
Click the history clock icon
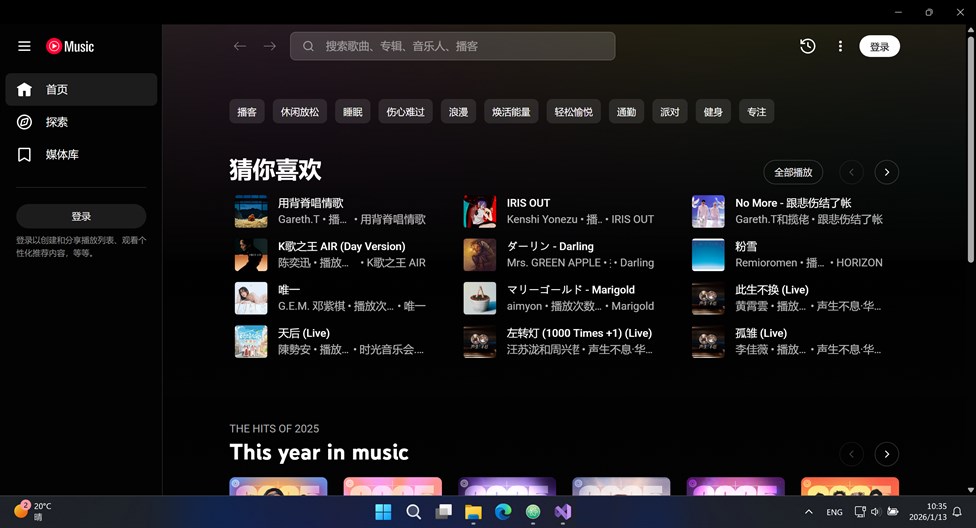click(x=807, y=46)
